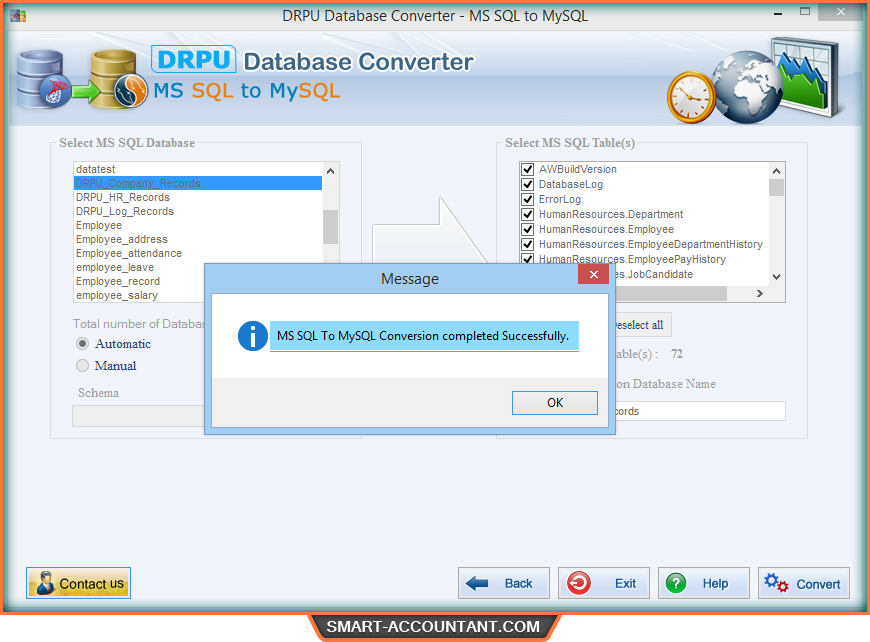Click the MySQL gold database cylinder icon
This screenshot has width=870, height=642.
point(119,79)
